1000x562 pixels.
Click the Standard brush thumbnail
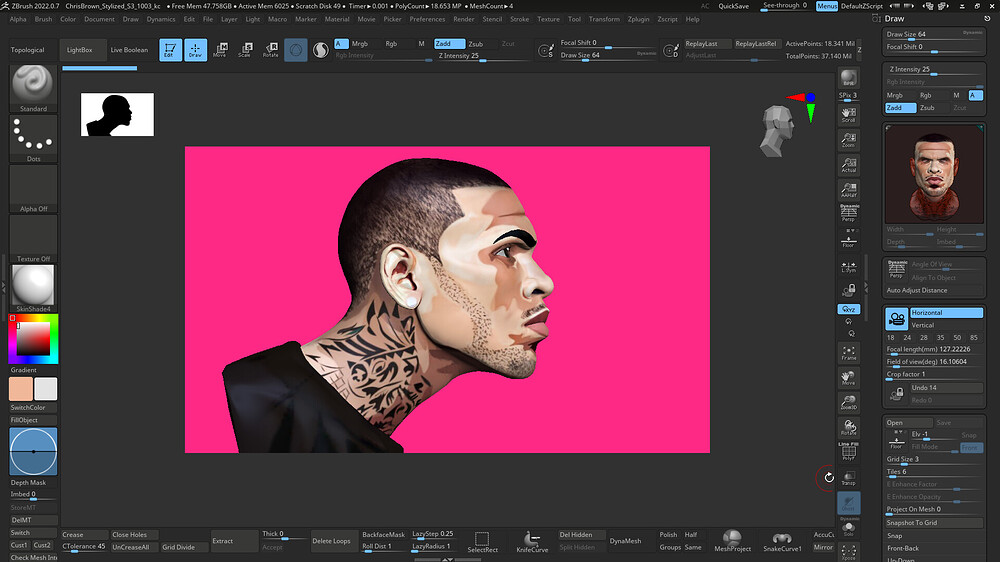[x=33, y=88]
